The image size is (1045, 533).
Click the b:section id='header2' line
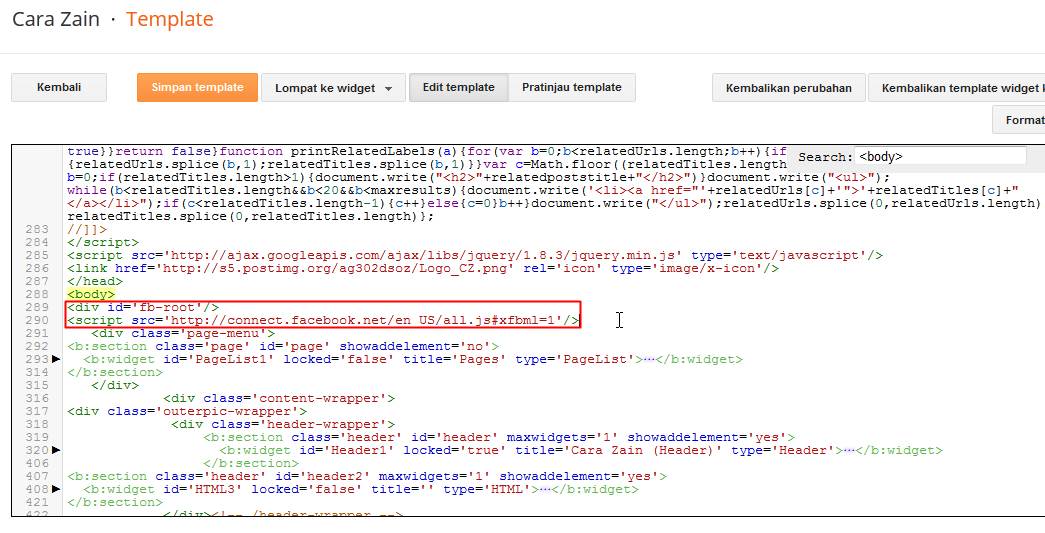click(x=367, y=476)
